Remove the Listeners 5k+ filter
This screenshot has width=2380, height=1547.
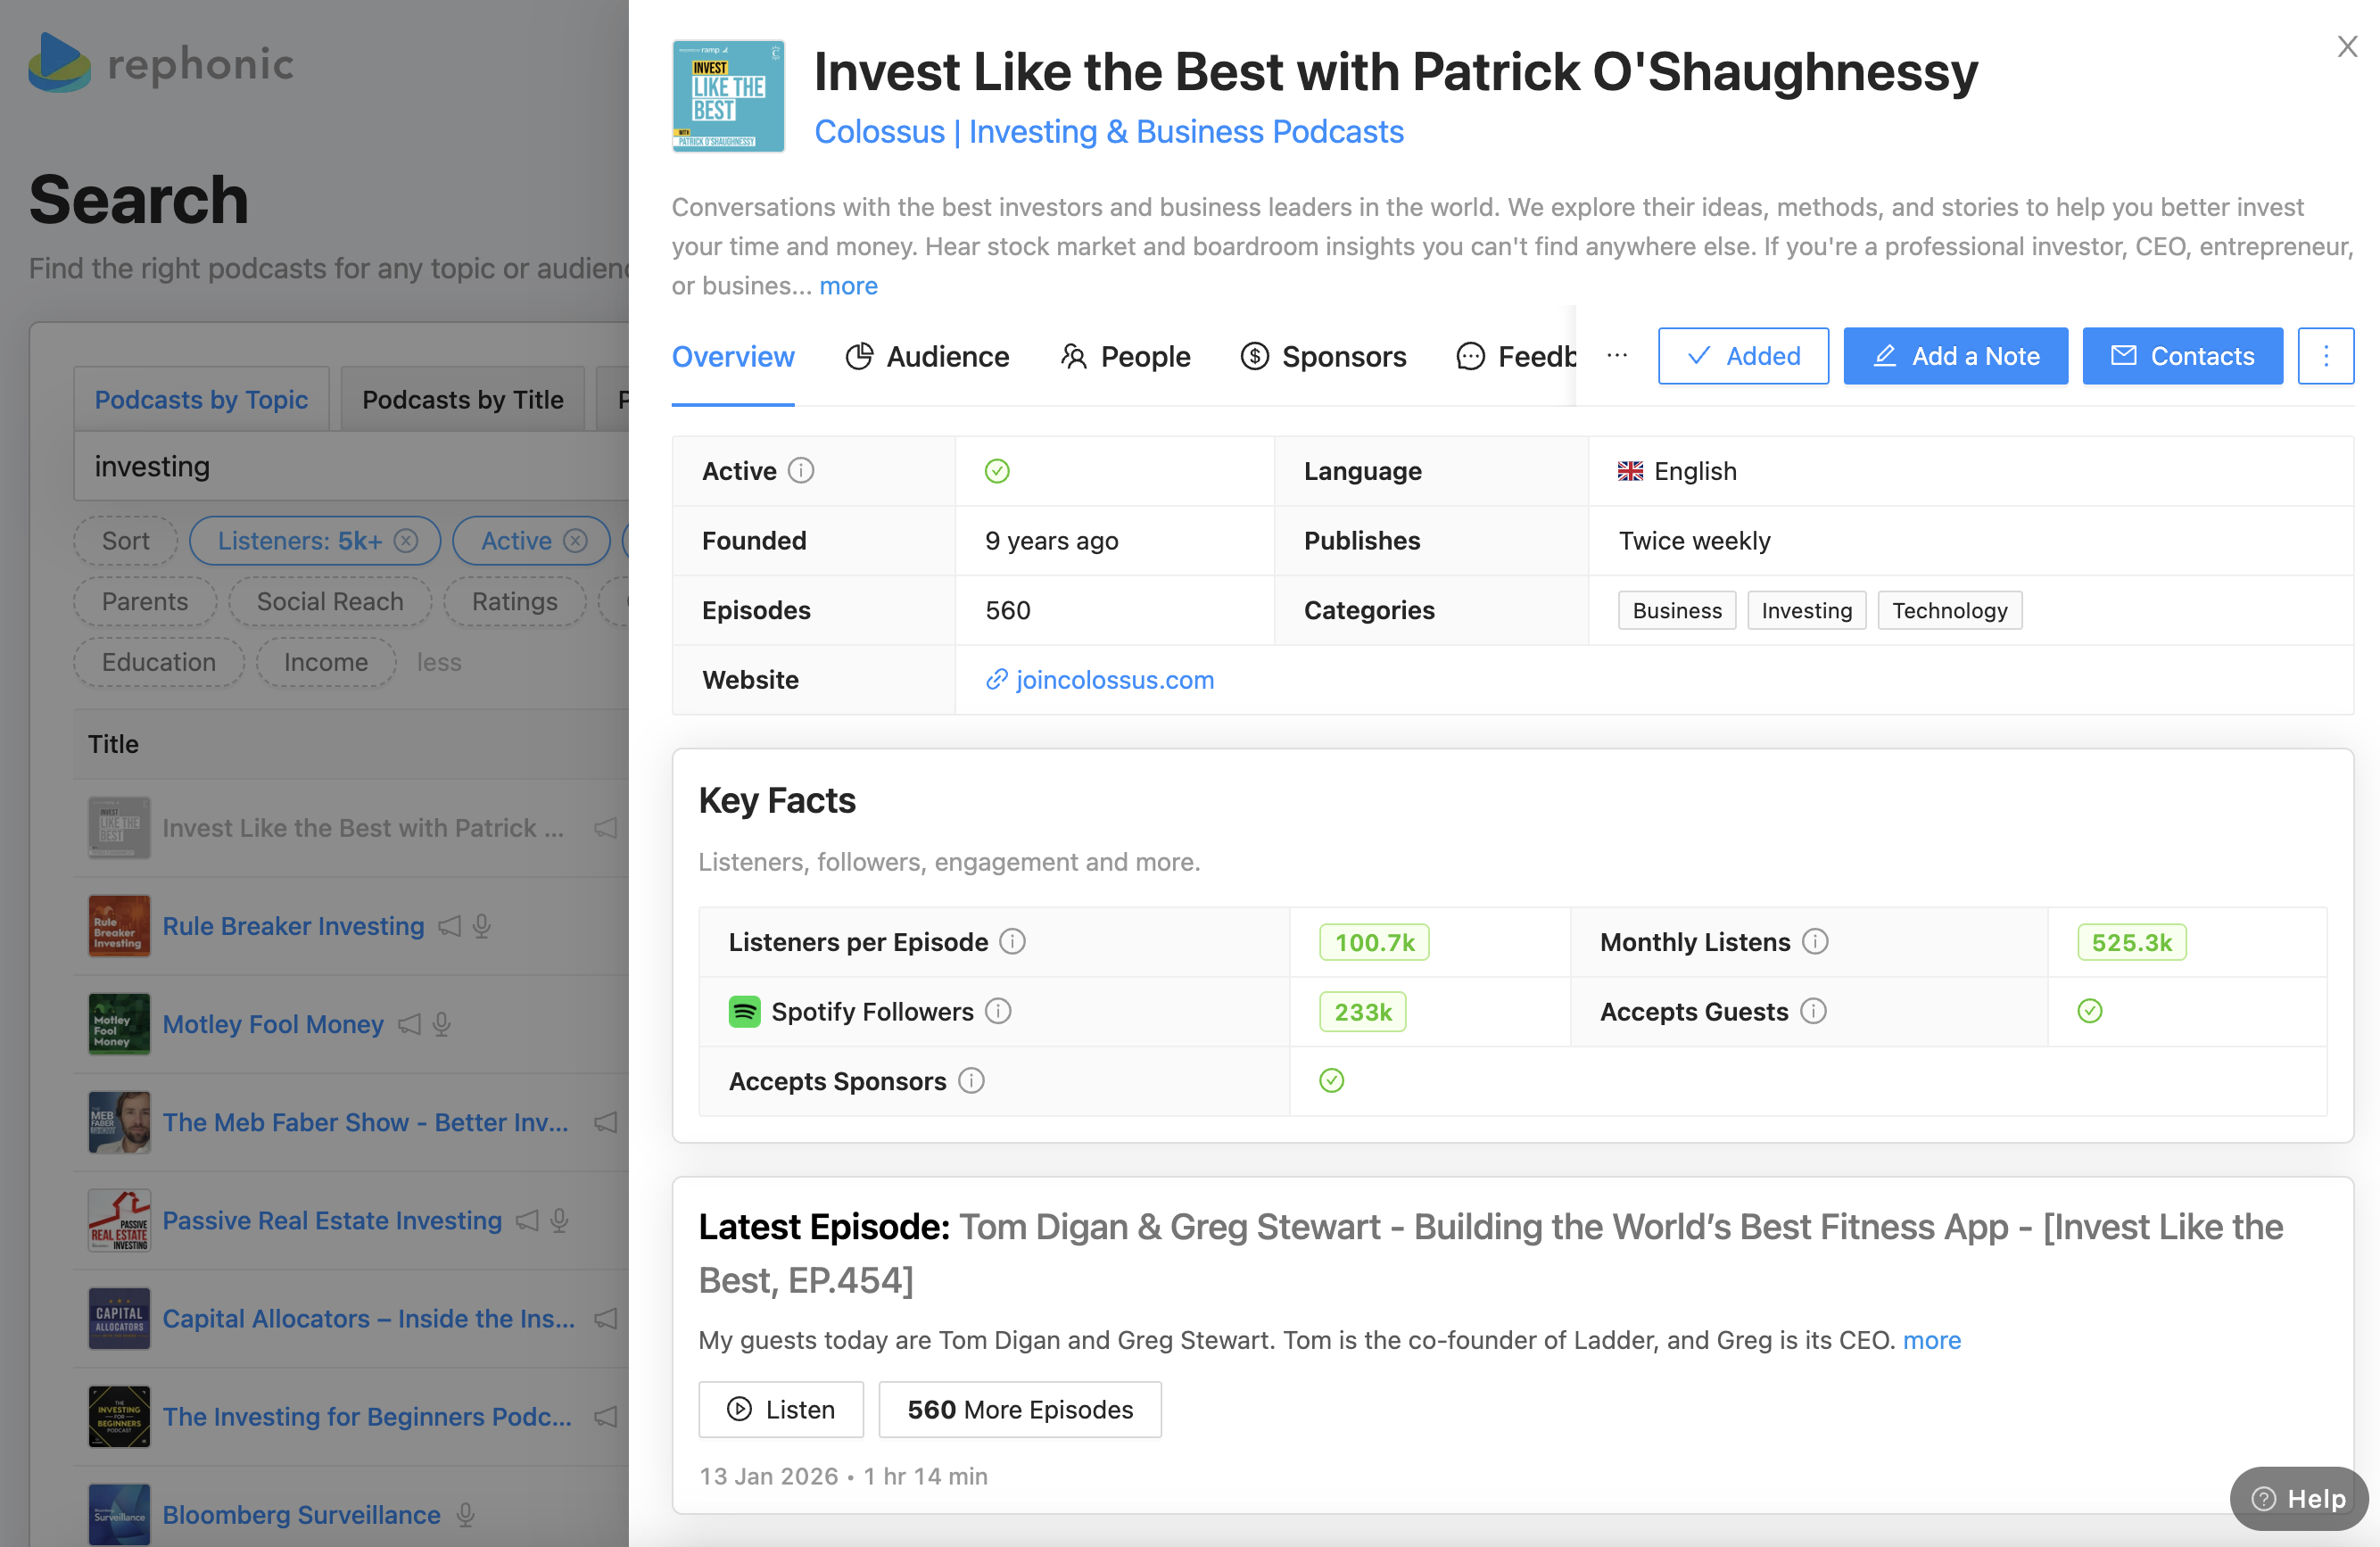tap(406, 541)
